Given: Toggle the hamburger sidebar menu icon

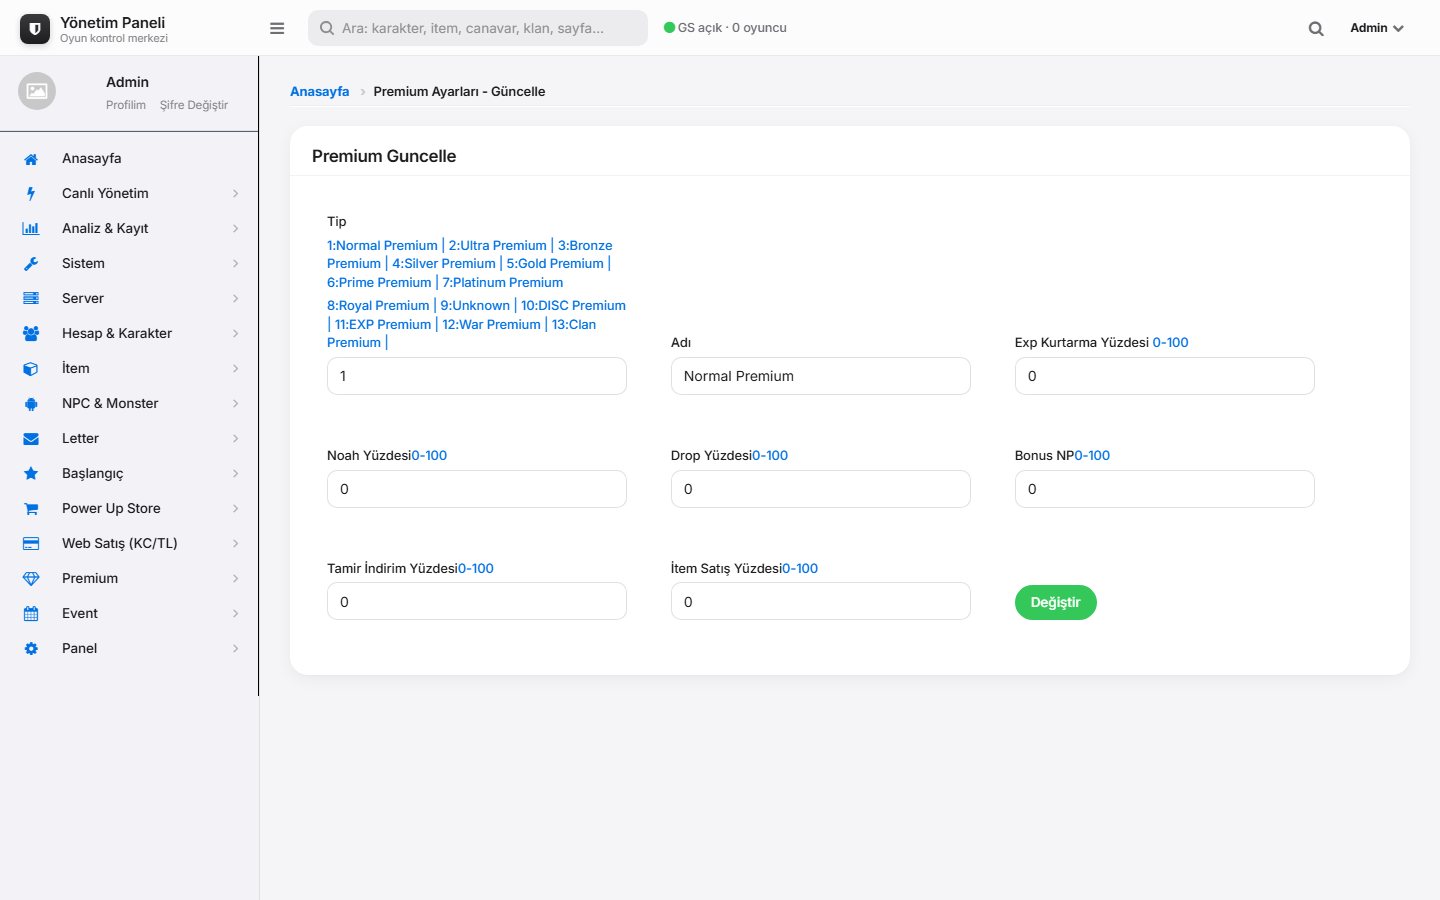Looking at the screenshot, I should [x=277, y=28].
